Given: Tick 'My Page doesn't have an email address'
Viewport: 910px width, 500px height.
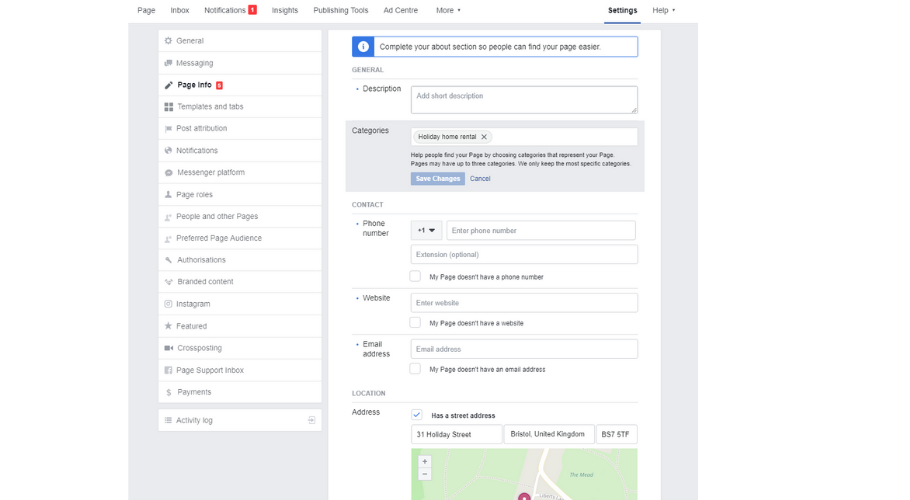Looking at the screenshot, I should coord(415,369).
